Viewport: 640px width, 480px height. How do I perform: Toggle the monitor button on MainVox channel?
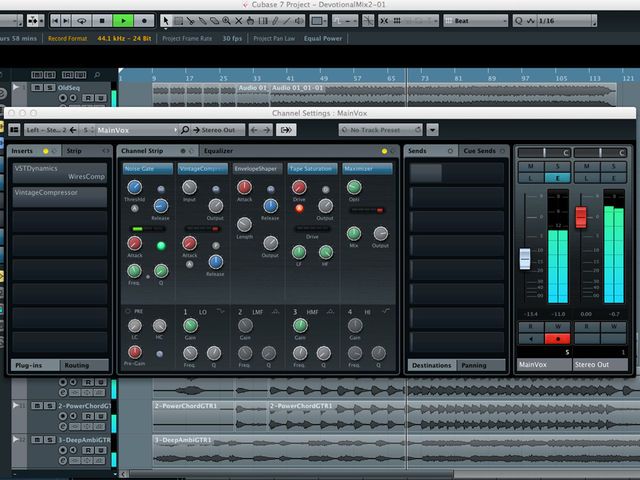(x=531, y=339)
